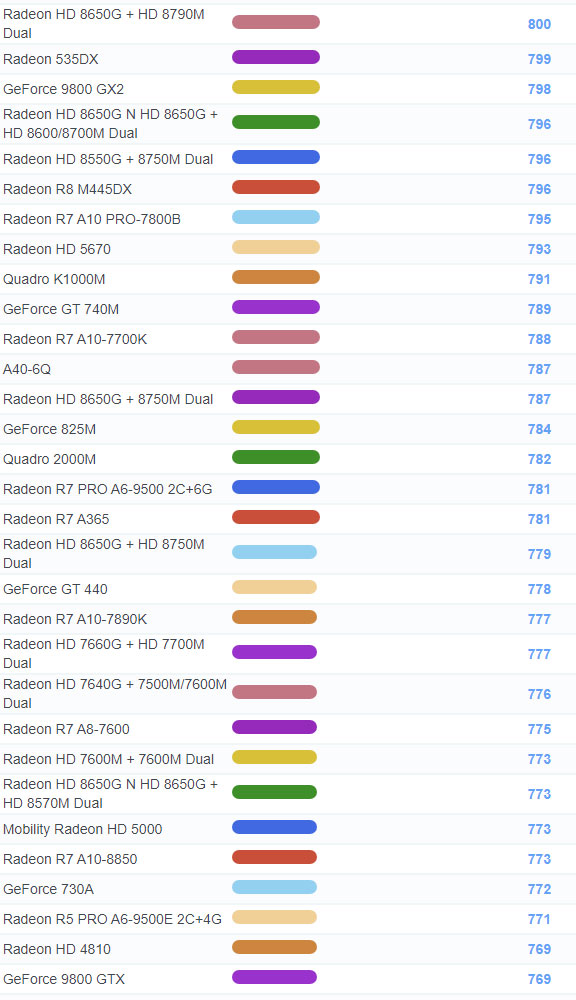Viewport: 576px width, 1000px height.
Task: Select Radeon HD 8550G + 8750M Dual
Action: 108,159
